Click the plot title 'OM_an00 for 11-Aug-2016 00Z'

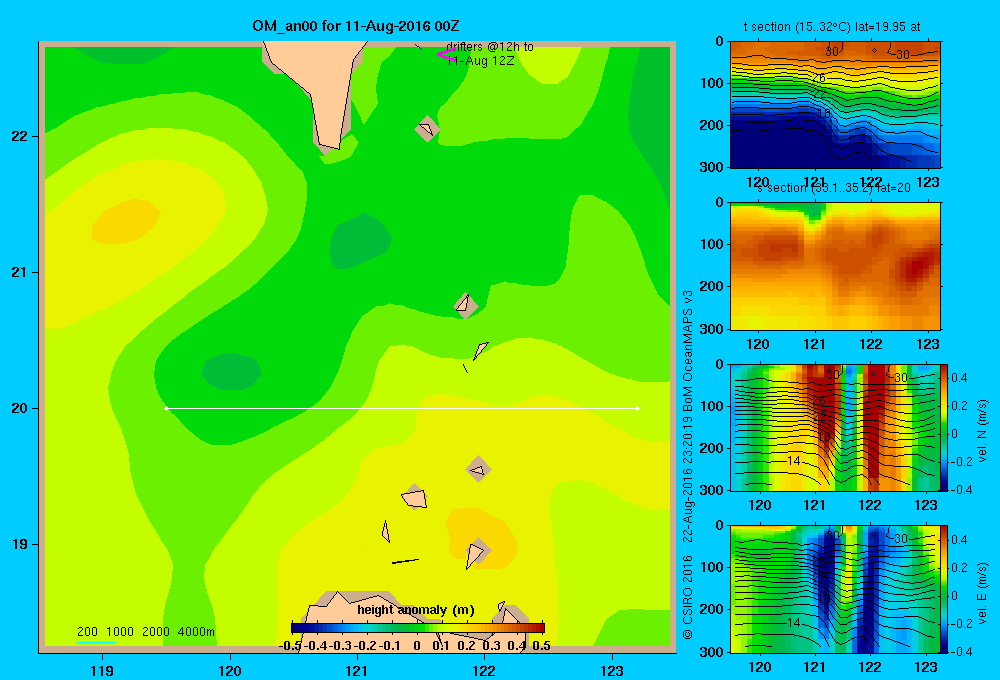(x=356, y=26)
